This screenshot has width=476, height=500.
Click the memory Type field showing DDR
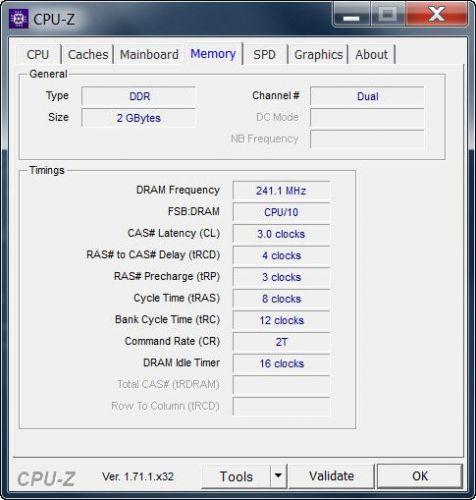pyautogui.click(x=138, y=96)
